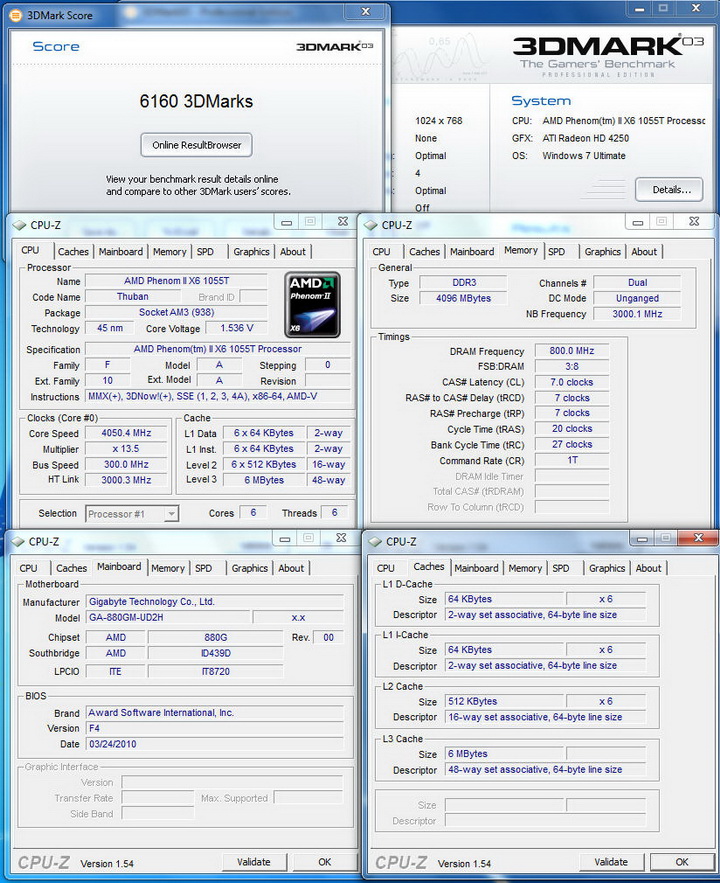Click CPU-Z title icon in Memory tab window
Screen dimensions: 720x883
[x=370, y=225]
